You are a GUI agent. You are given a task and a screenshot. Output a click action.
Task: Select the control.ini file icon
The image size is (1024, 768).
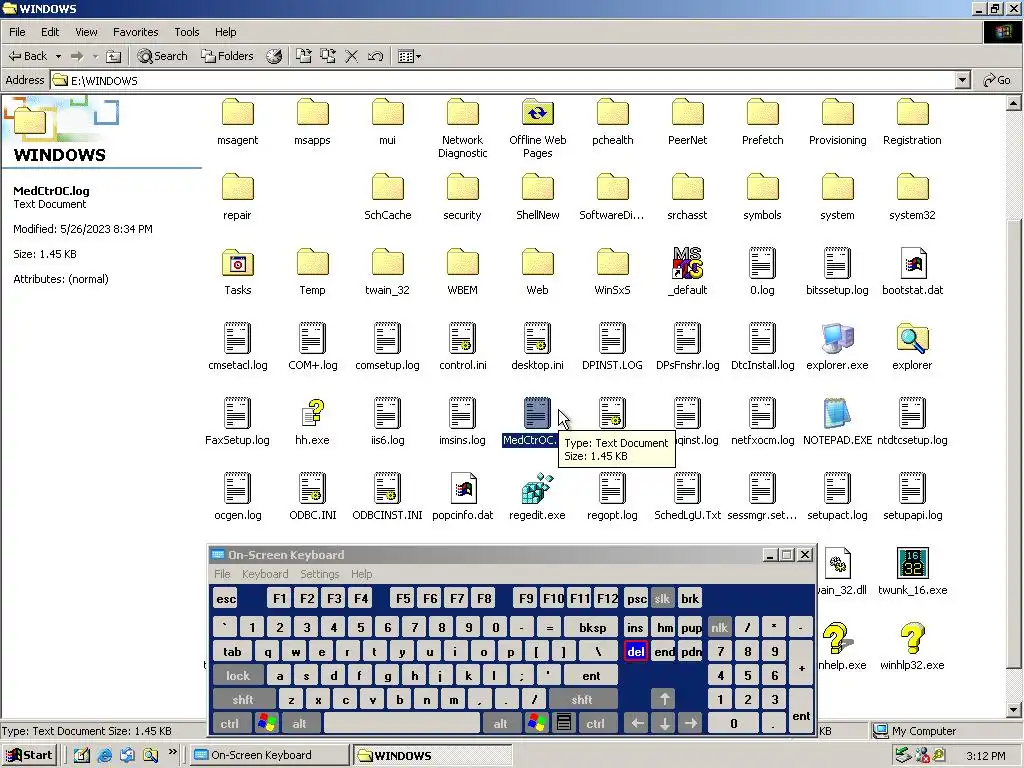click(462, 338)
